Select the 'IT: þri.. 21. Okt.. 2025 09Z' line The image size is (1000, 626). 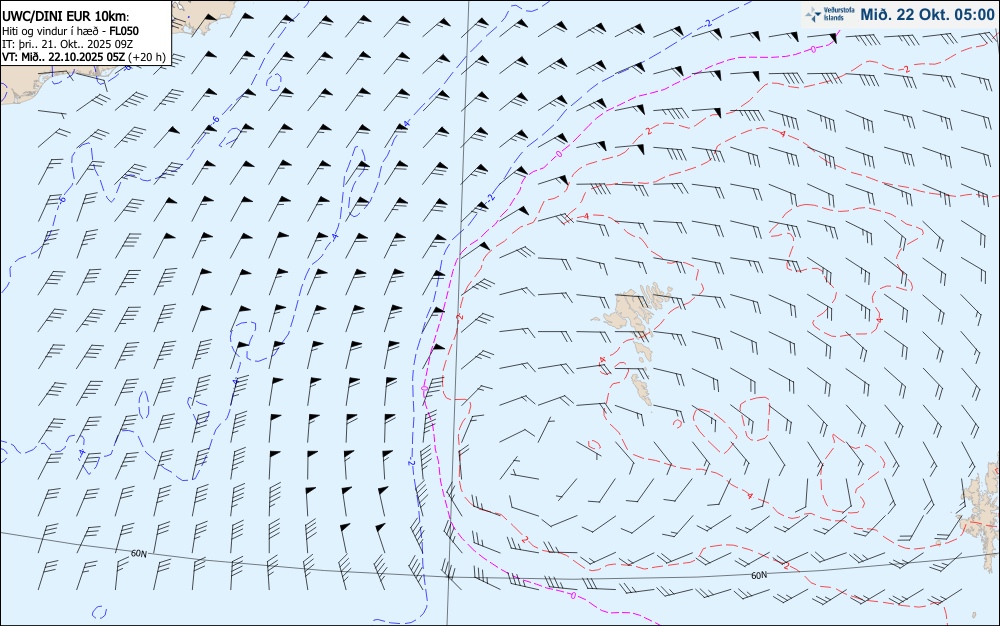(x=67, y=44)
